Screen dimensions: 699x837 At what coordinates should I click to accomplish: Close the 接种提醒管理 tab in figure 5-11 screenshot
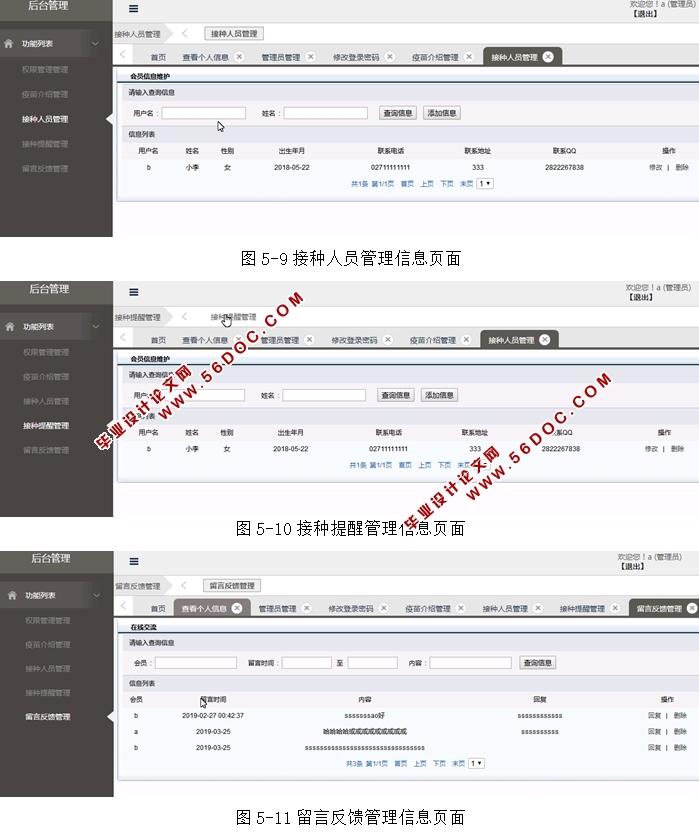[615, 608]
